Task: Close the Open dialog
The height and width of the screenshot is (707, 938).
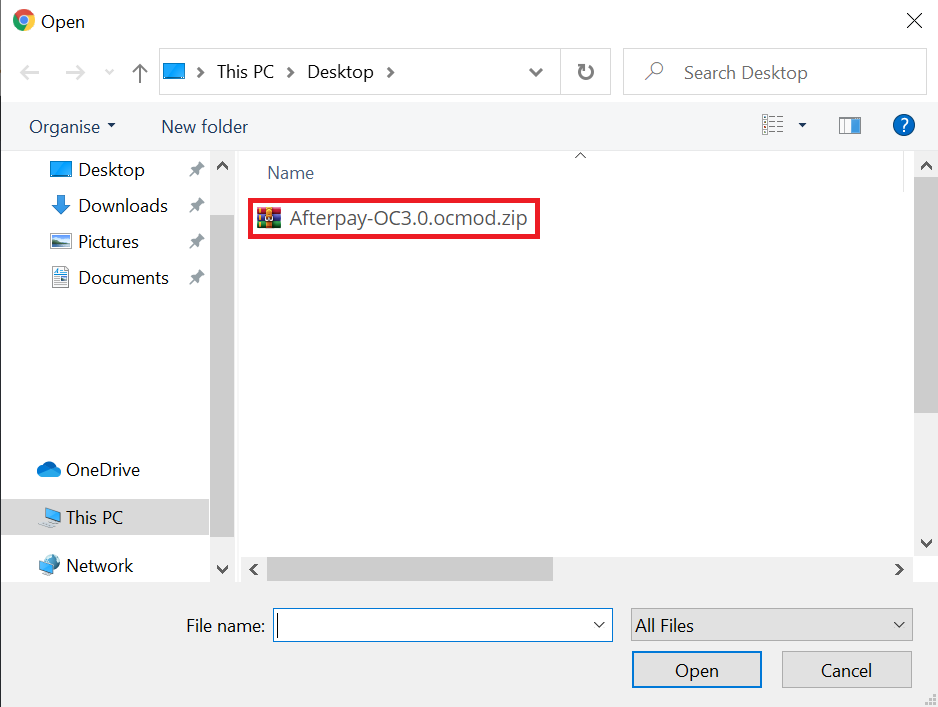Action: (x=914, y=21)
